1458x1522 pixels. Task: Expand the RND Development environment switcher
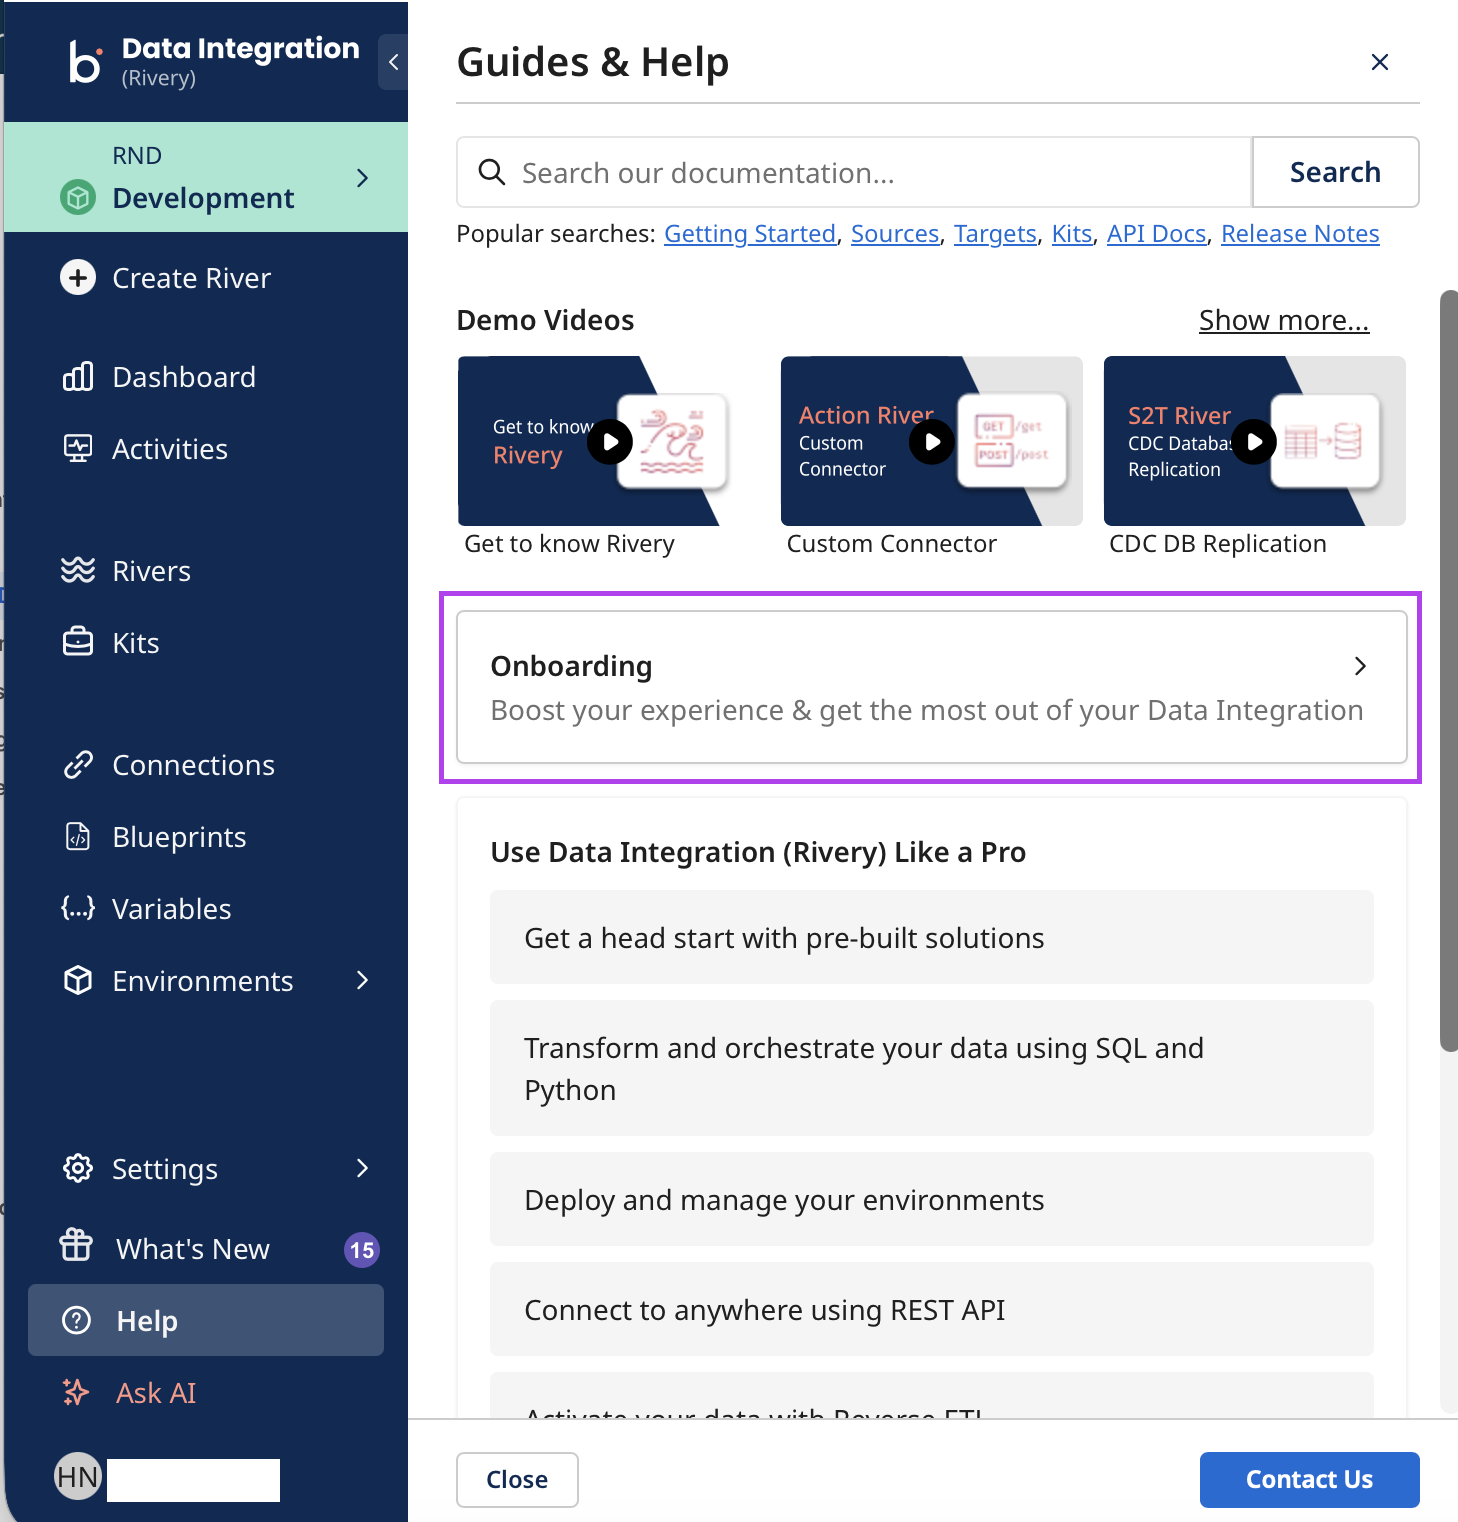(x=363, y=178)
